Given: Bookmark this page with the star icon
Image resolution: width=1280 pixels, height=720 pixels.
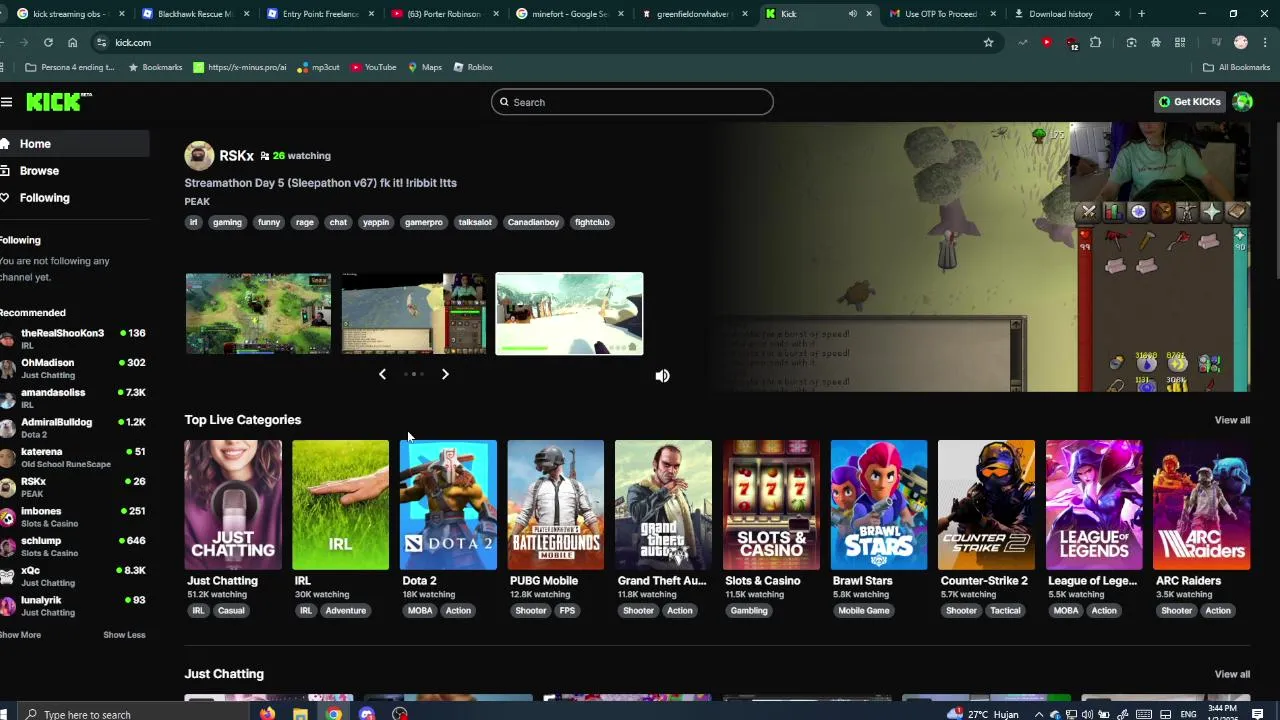Looking at the screenshot, I should [988, 43].
